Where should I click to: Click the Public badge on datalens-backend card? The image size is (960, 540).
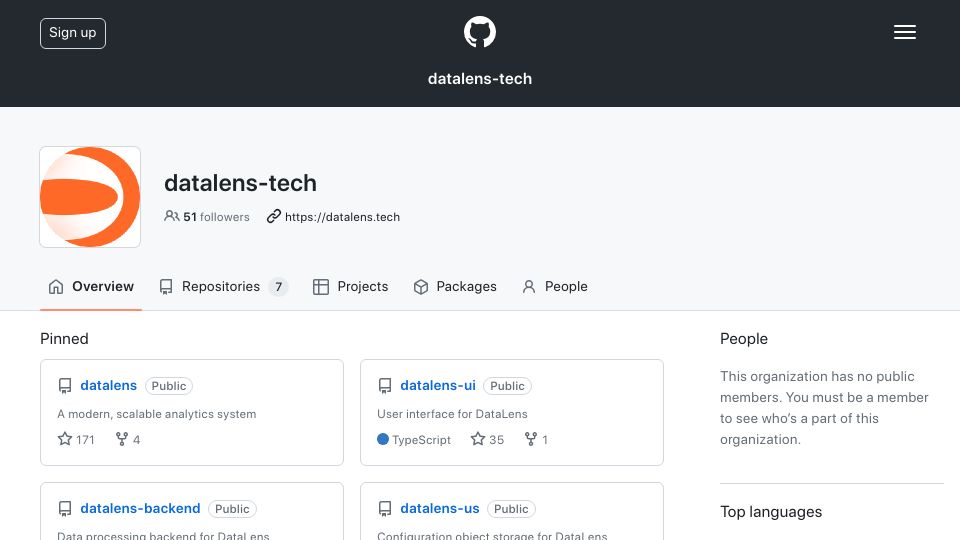point(232,509)
